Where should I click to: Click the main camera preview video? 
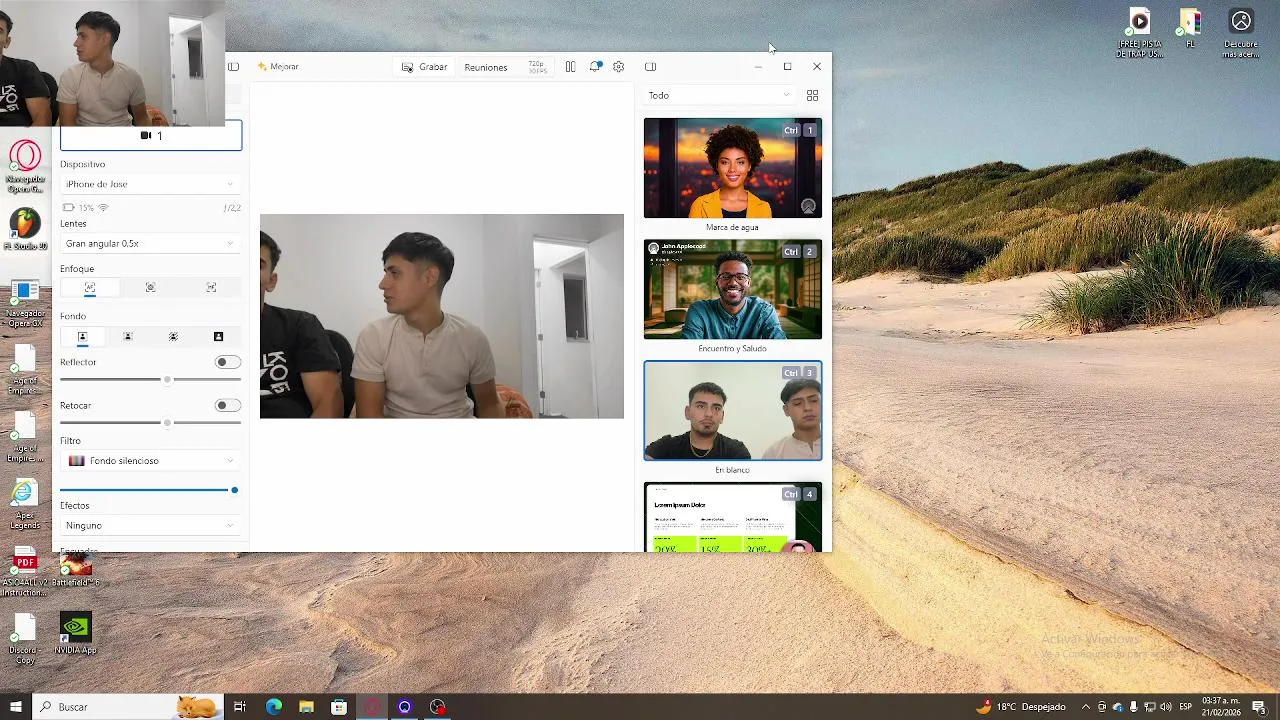[442, 316]
